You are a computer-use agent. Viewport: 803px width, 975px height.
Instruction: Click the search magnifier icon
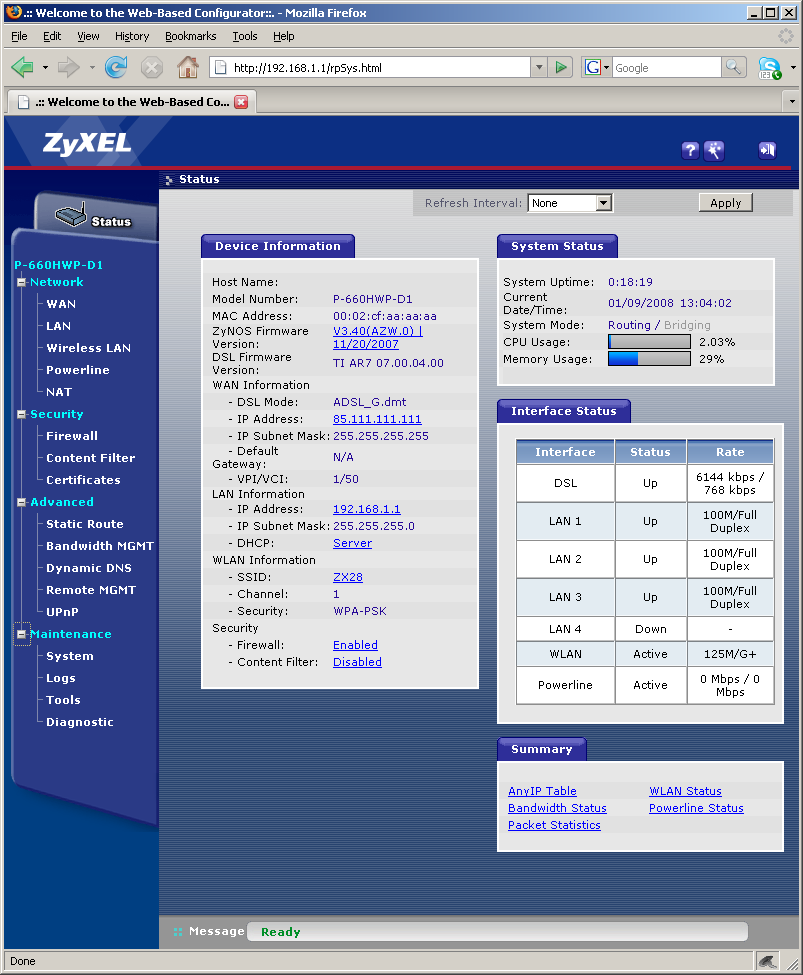point(734,67)
